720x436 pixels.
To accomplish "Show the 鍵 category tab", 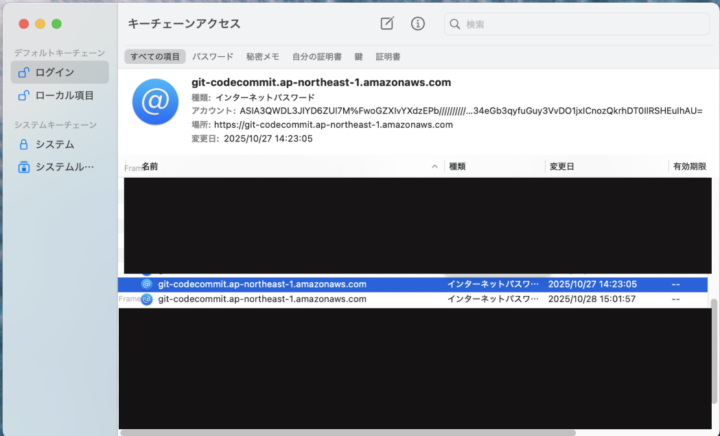I will click(358, 57).
